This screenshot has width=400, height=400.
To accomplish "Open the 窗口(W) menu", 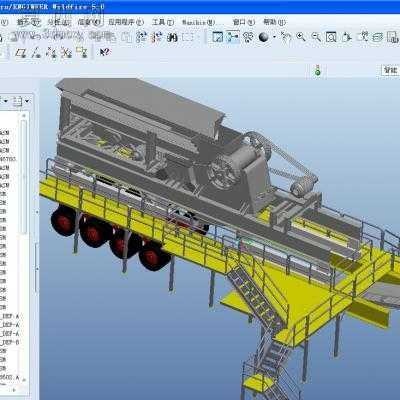I will tap(244, 22).
